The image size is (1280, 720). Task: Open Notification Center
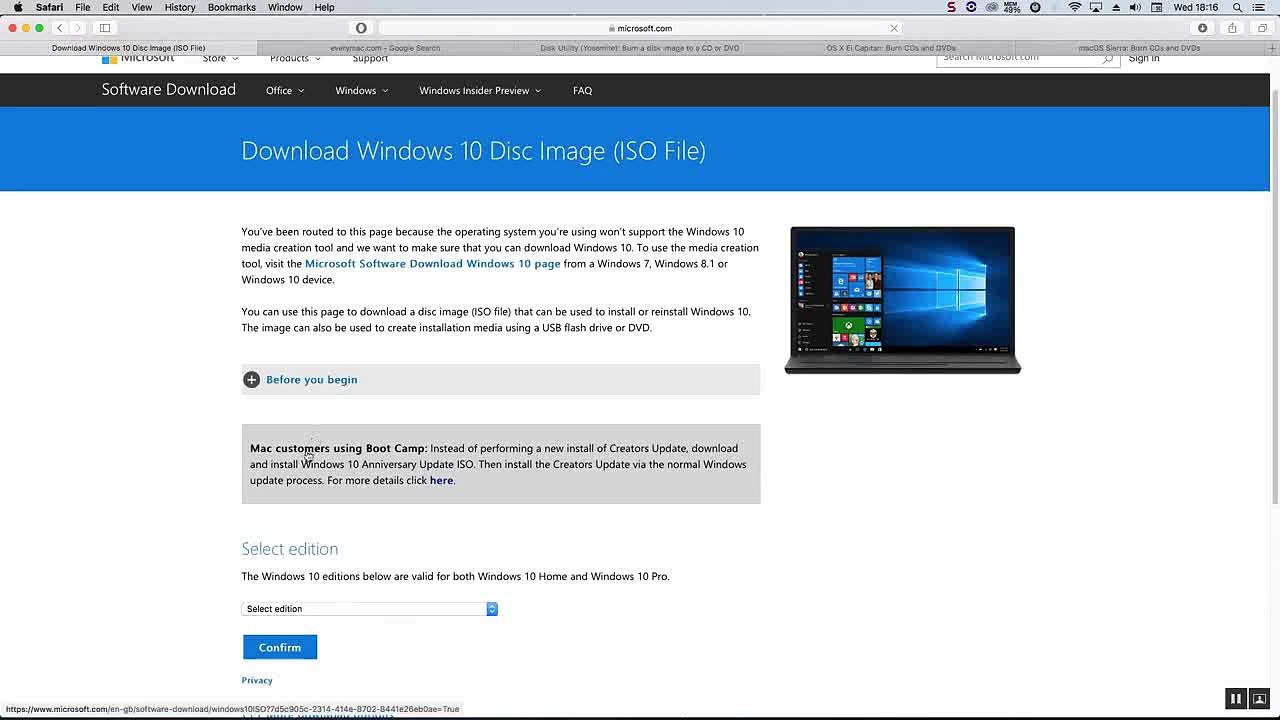(x=1259, y=7)
